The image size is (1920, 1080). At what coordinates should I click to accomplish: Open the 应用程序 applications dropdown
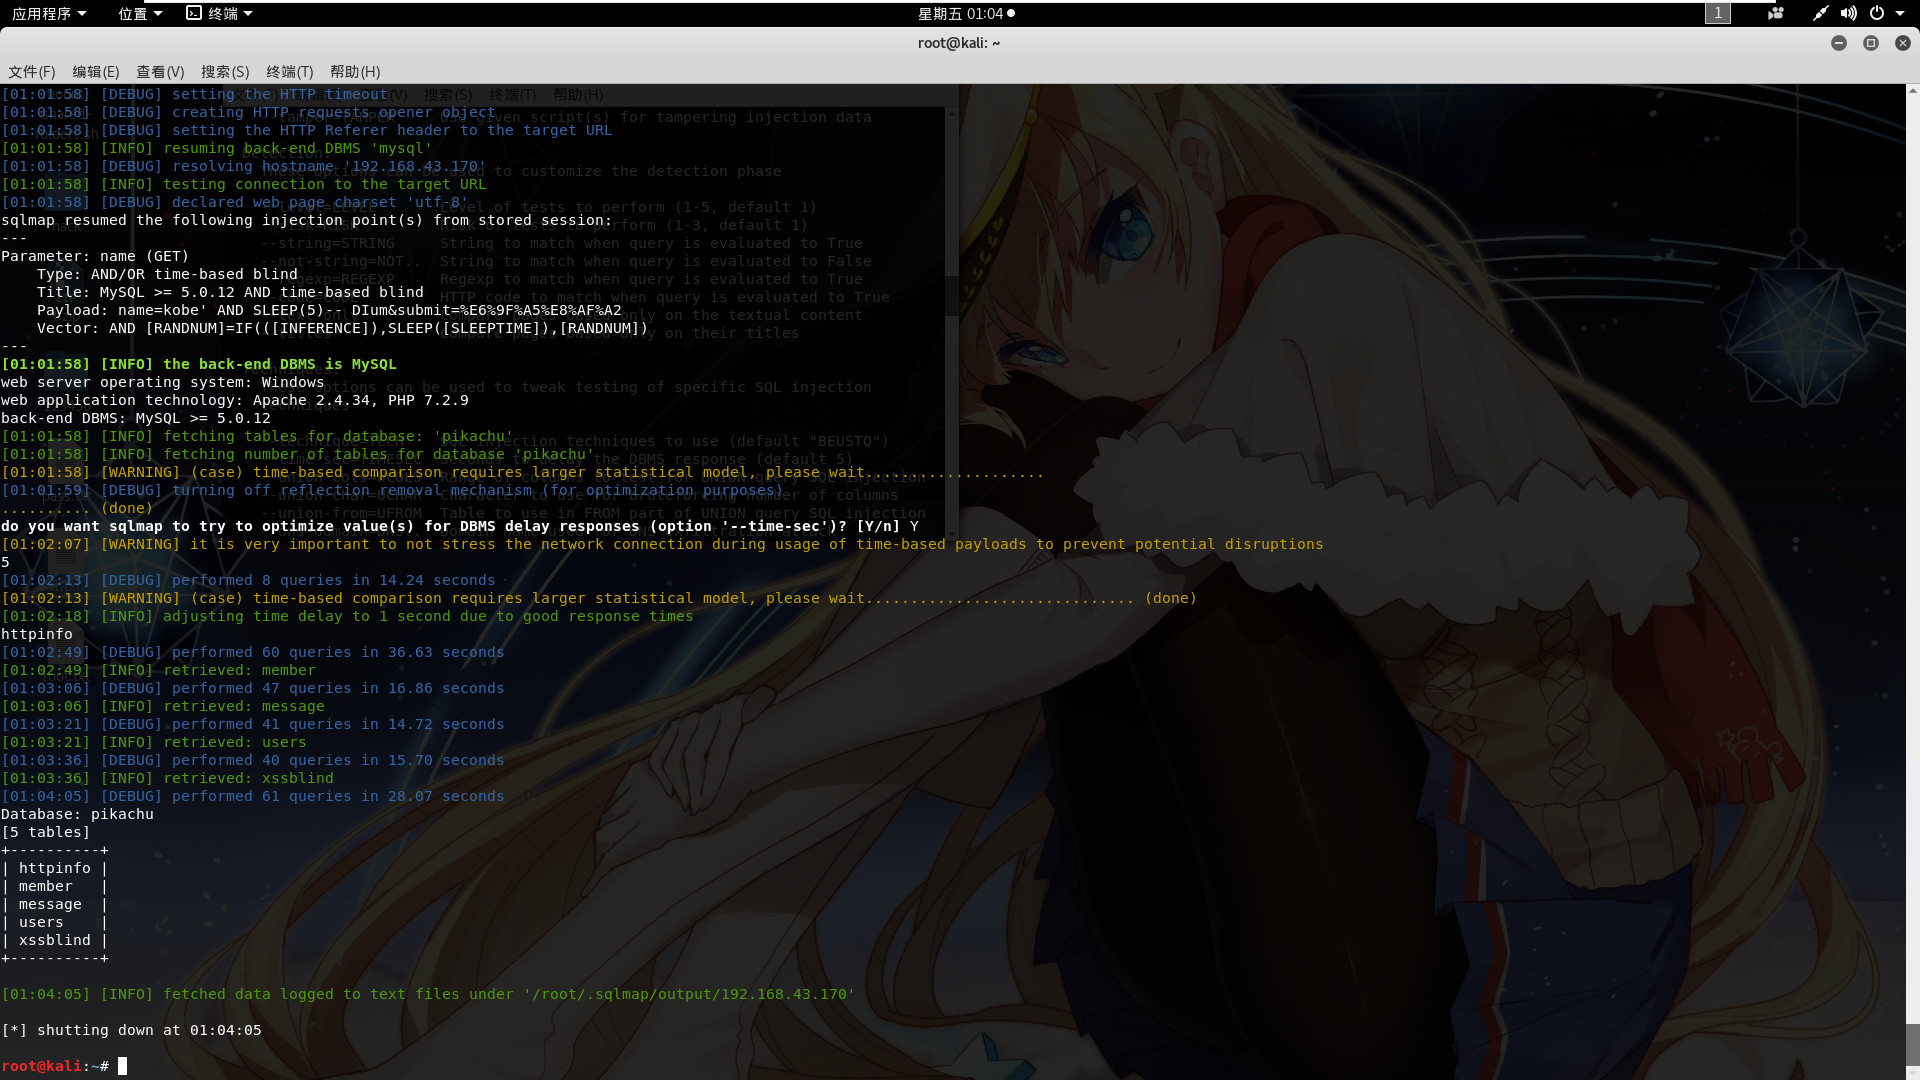49,13
